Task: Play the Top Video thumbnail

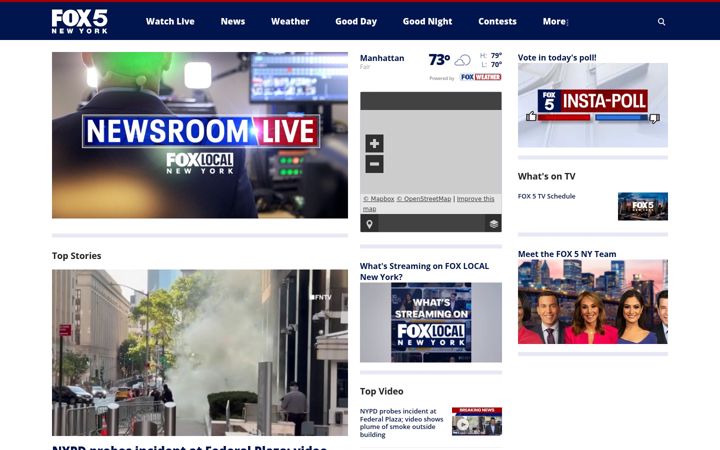Action: [x=477, y=422]
